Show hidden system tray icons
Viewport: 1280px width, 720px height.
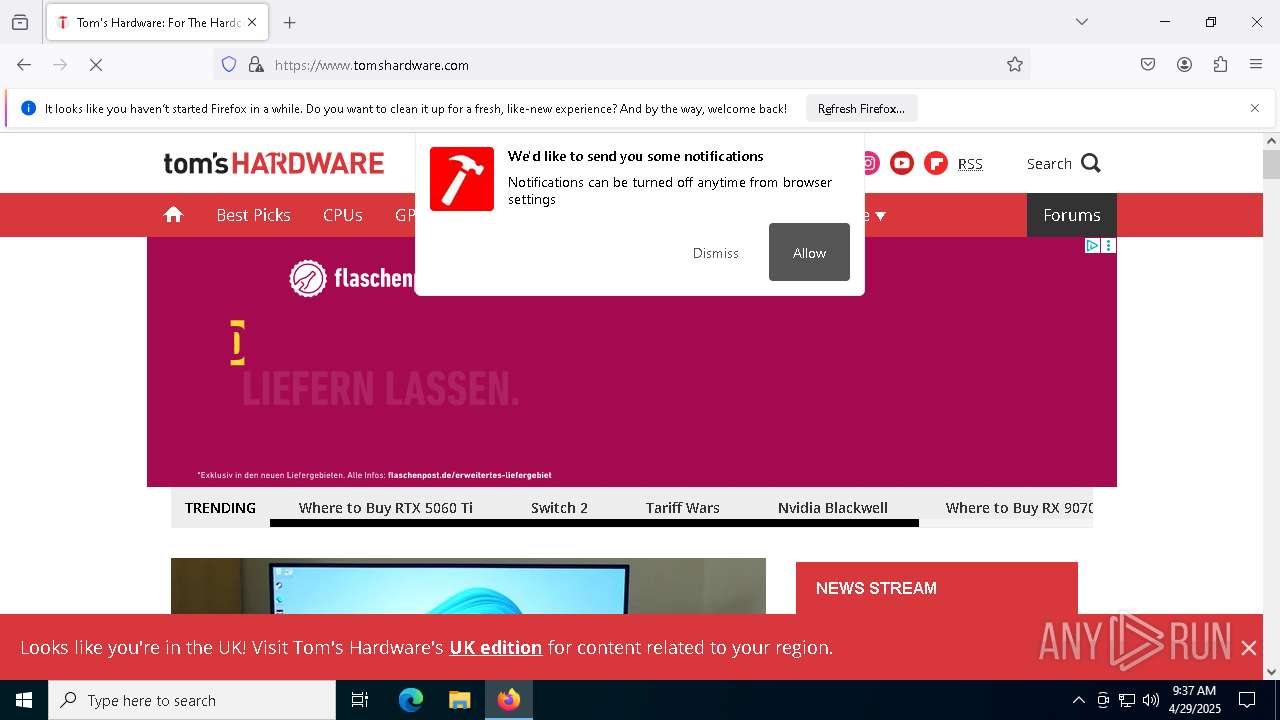pyautogui.click(x=1078, y=700)
